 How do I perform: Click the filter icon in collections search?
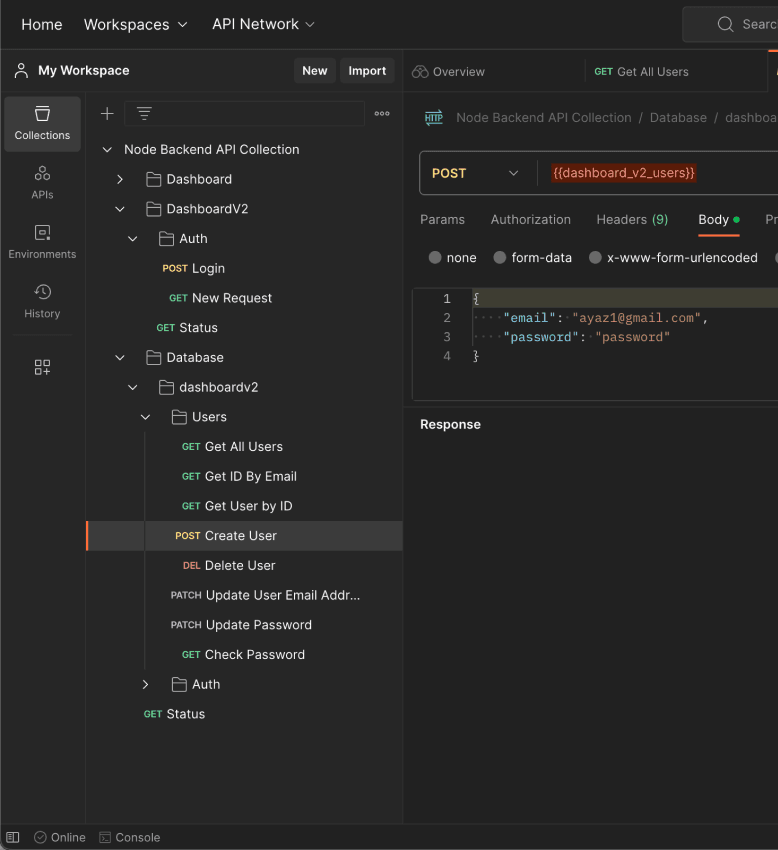tap(144, 114)
